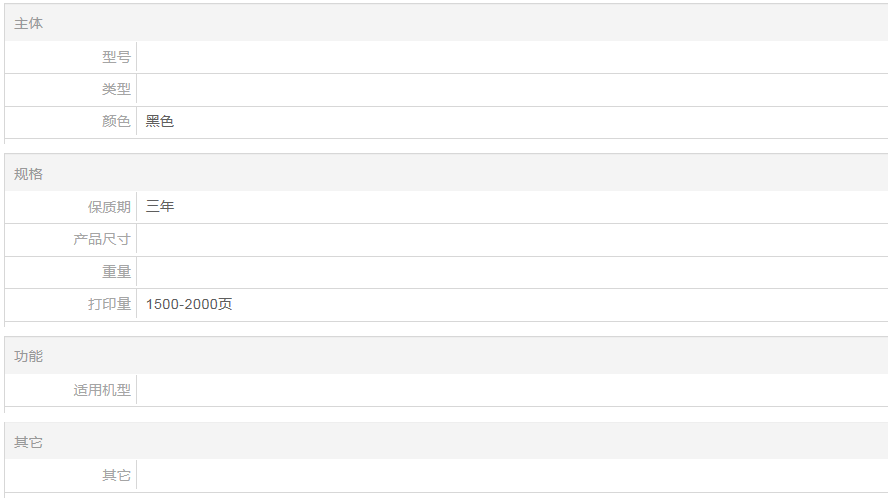Select the 产品尺寸 row label
Screen dimensions: 893x498
point(102,240)
